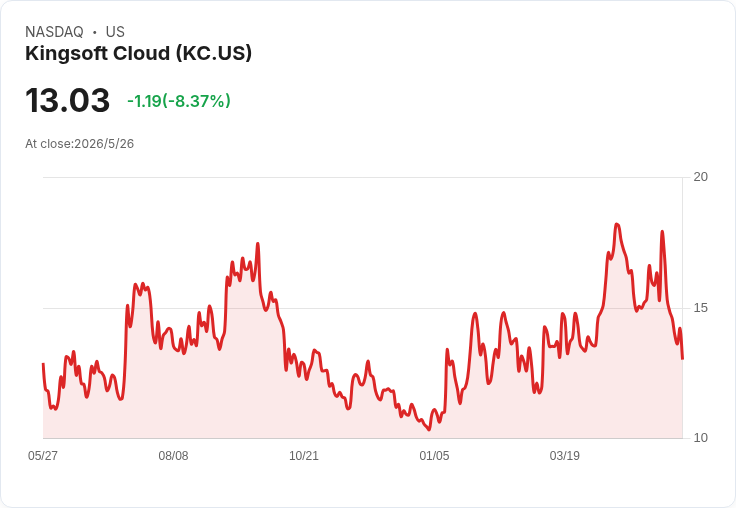Screen dimensions: 736x508
Task: Click the 15 horizontal gridline
Action: coord(363,308)
